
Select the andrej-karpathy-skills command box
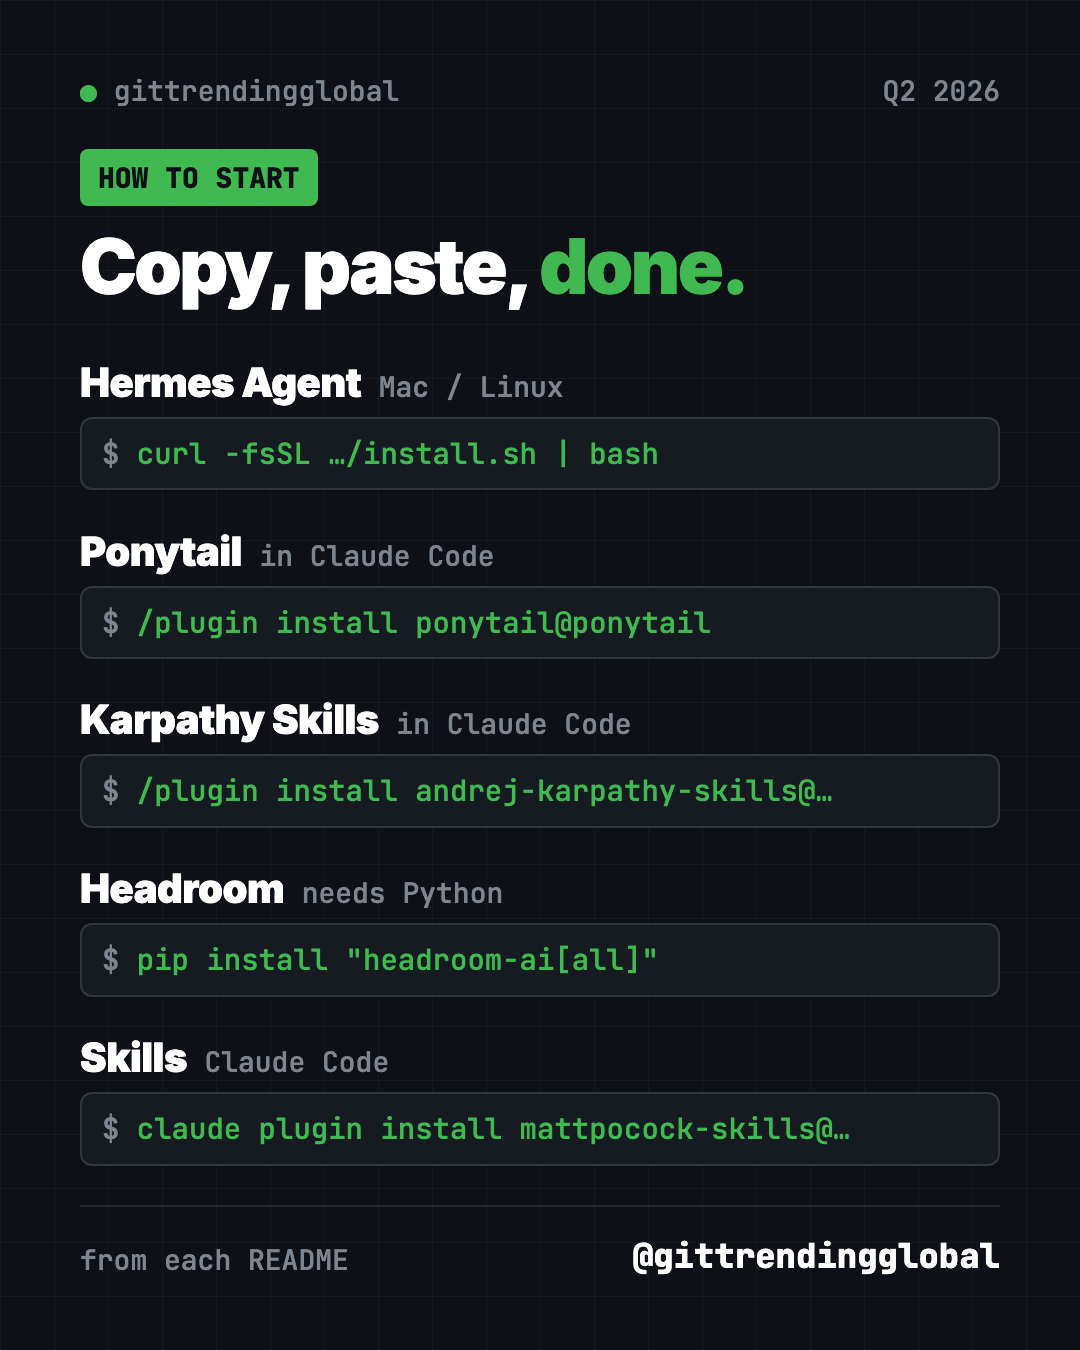(540, 791)
